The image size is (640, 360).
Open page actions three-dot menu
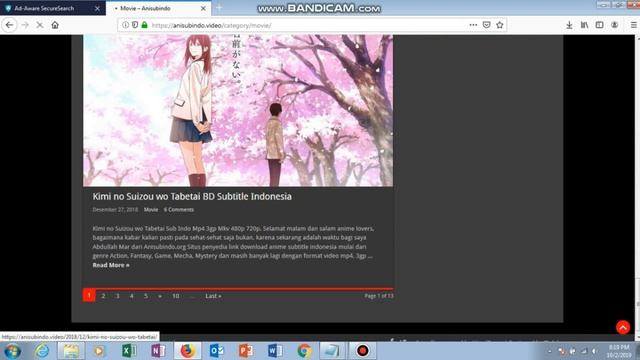pyautogui.click(x=473, y=25)
